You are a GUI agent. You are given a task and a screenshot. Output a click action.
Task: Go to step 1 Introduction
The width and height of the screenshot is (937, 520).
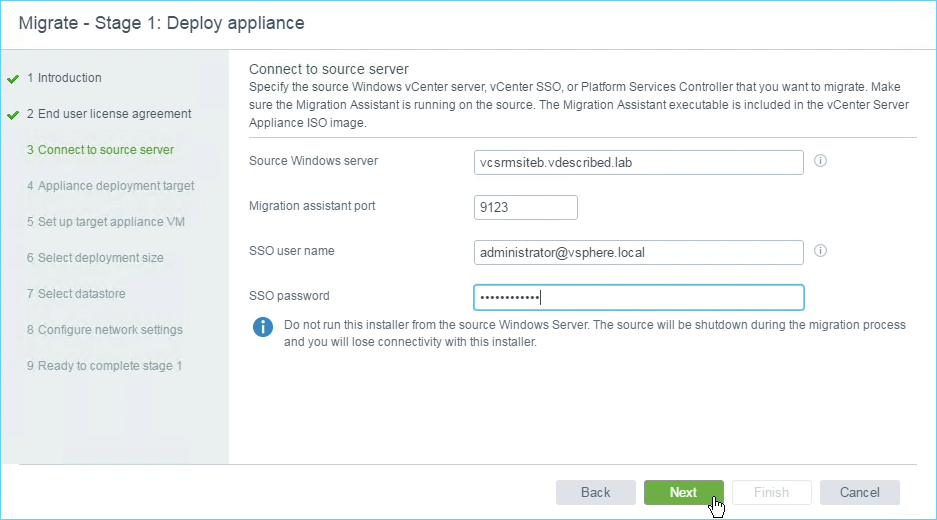(64, 78)
